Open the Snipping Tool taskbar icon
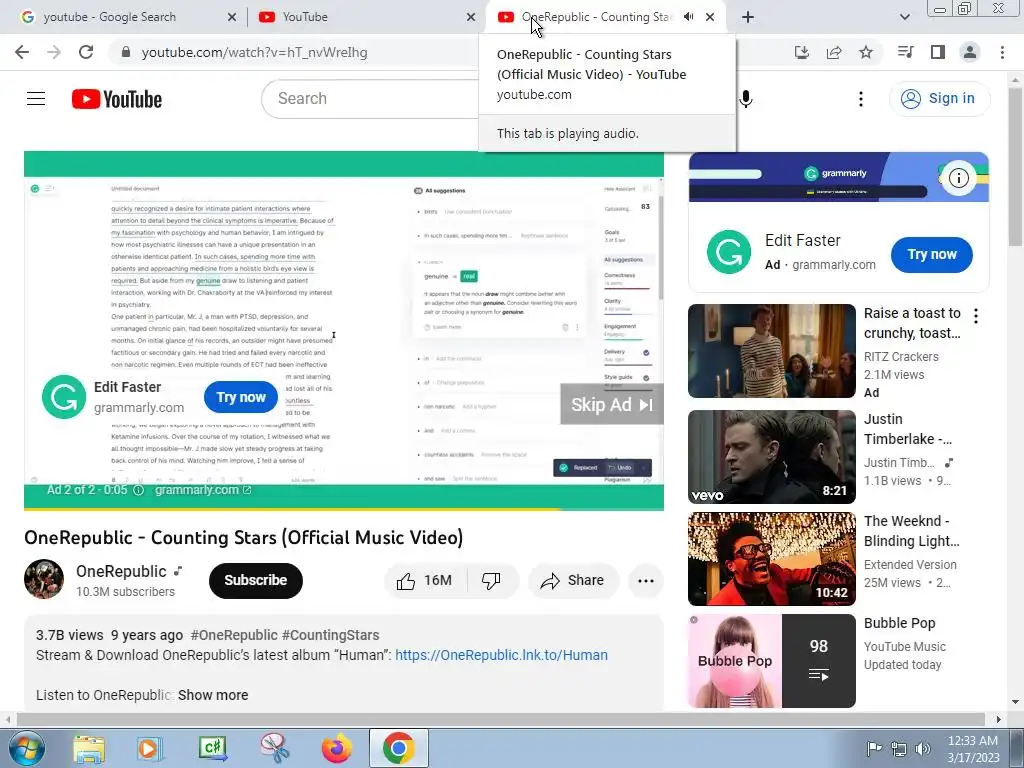Viewport: 1024px width, 768px height. (x=275, y=748)
